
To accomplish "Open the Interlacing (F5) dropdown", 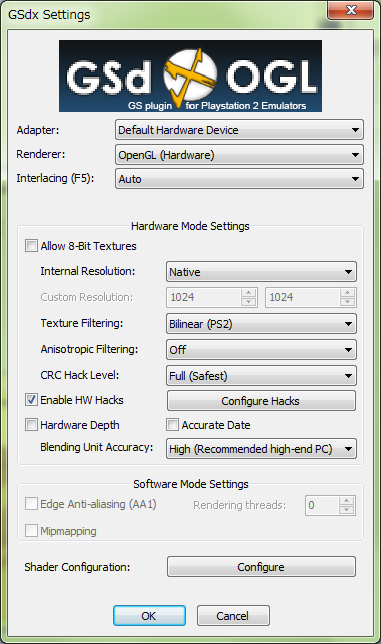I will tap(239, 179).
